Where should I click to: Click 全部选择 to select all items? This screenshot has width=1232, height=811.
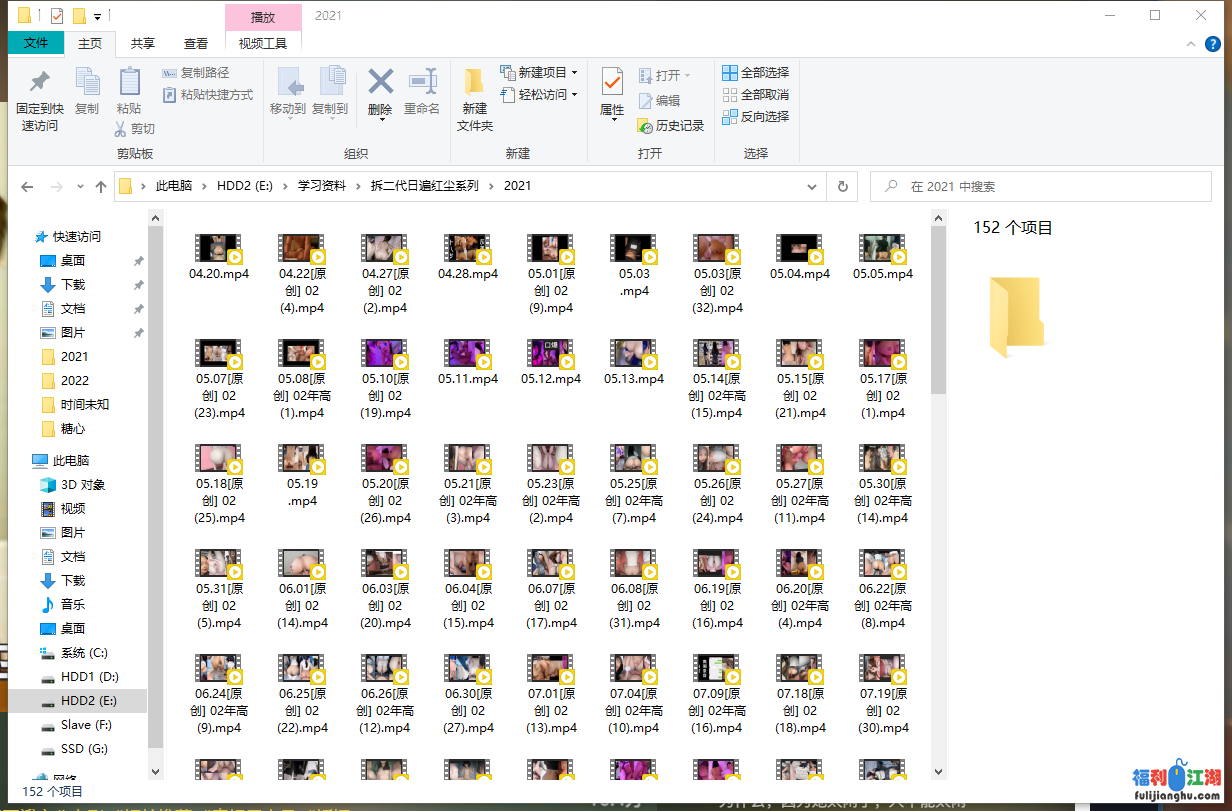point(755,73)
